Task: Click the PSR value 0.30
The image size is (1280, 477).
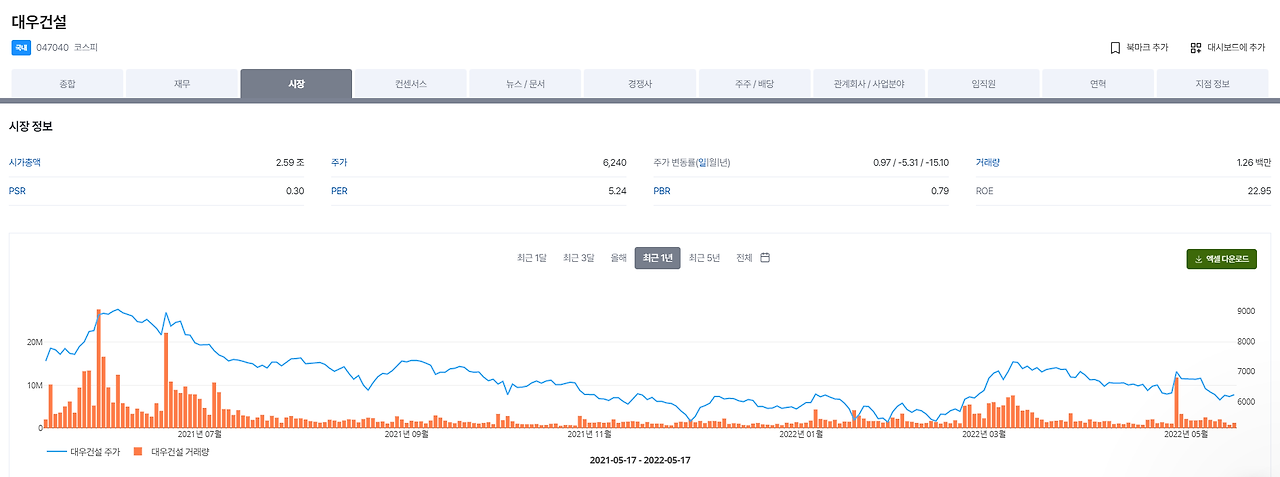Action: [295, 191]
